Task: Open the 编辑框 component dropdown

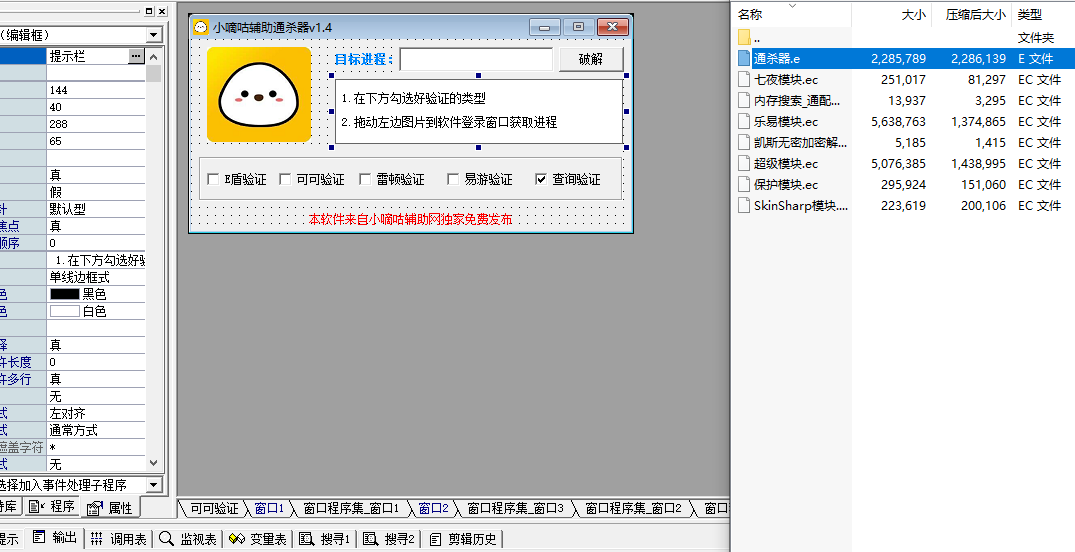Action: click(153, 35)
